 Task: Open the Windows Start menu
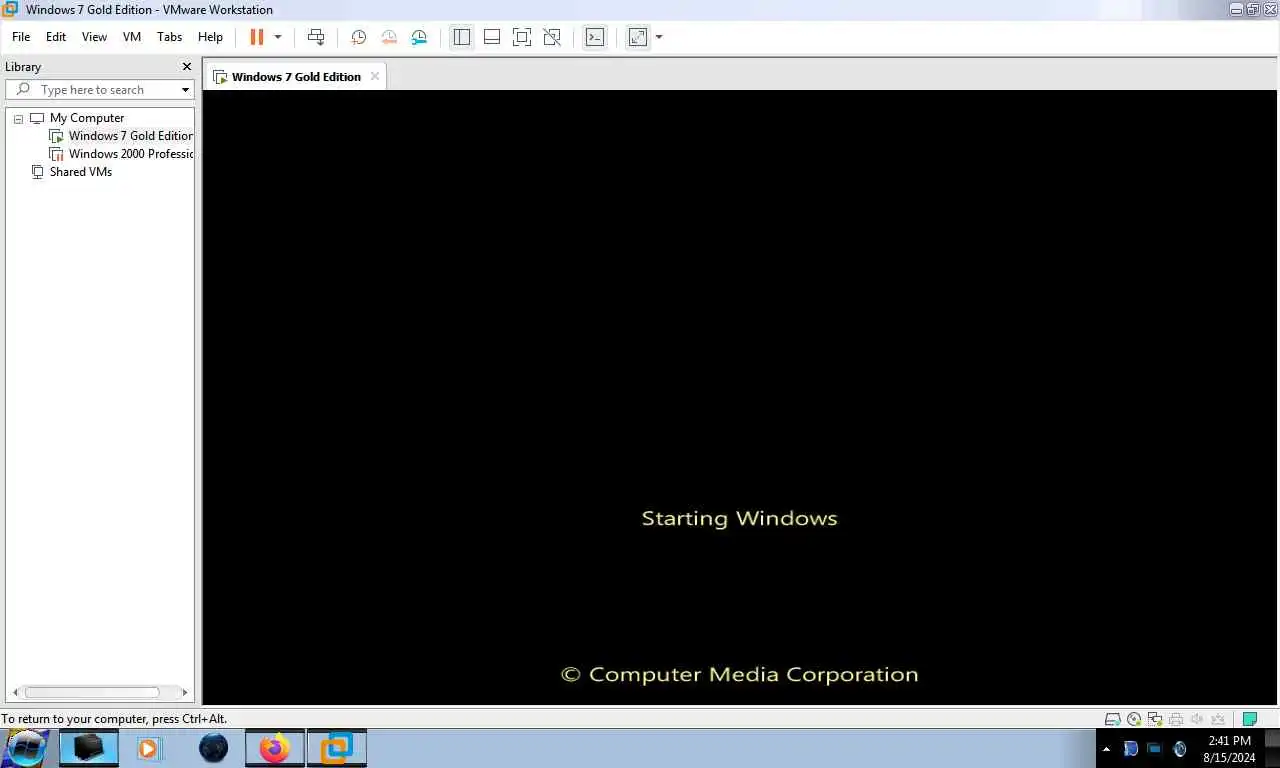click(26, 748)
